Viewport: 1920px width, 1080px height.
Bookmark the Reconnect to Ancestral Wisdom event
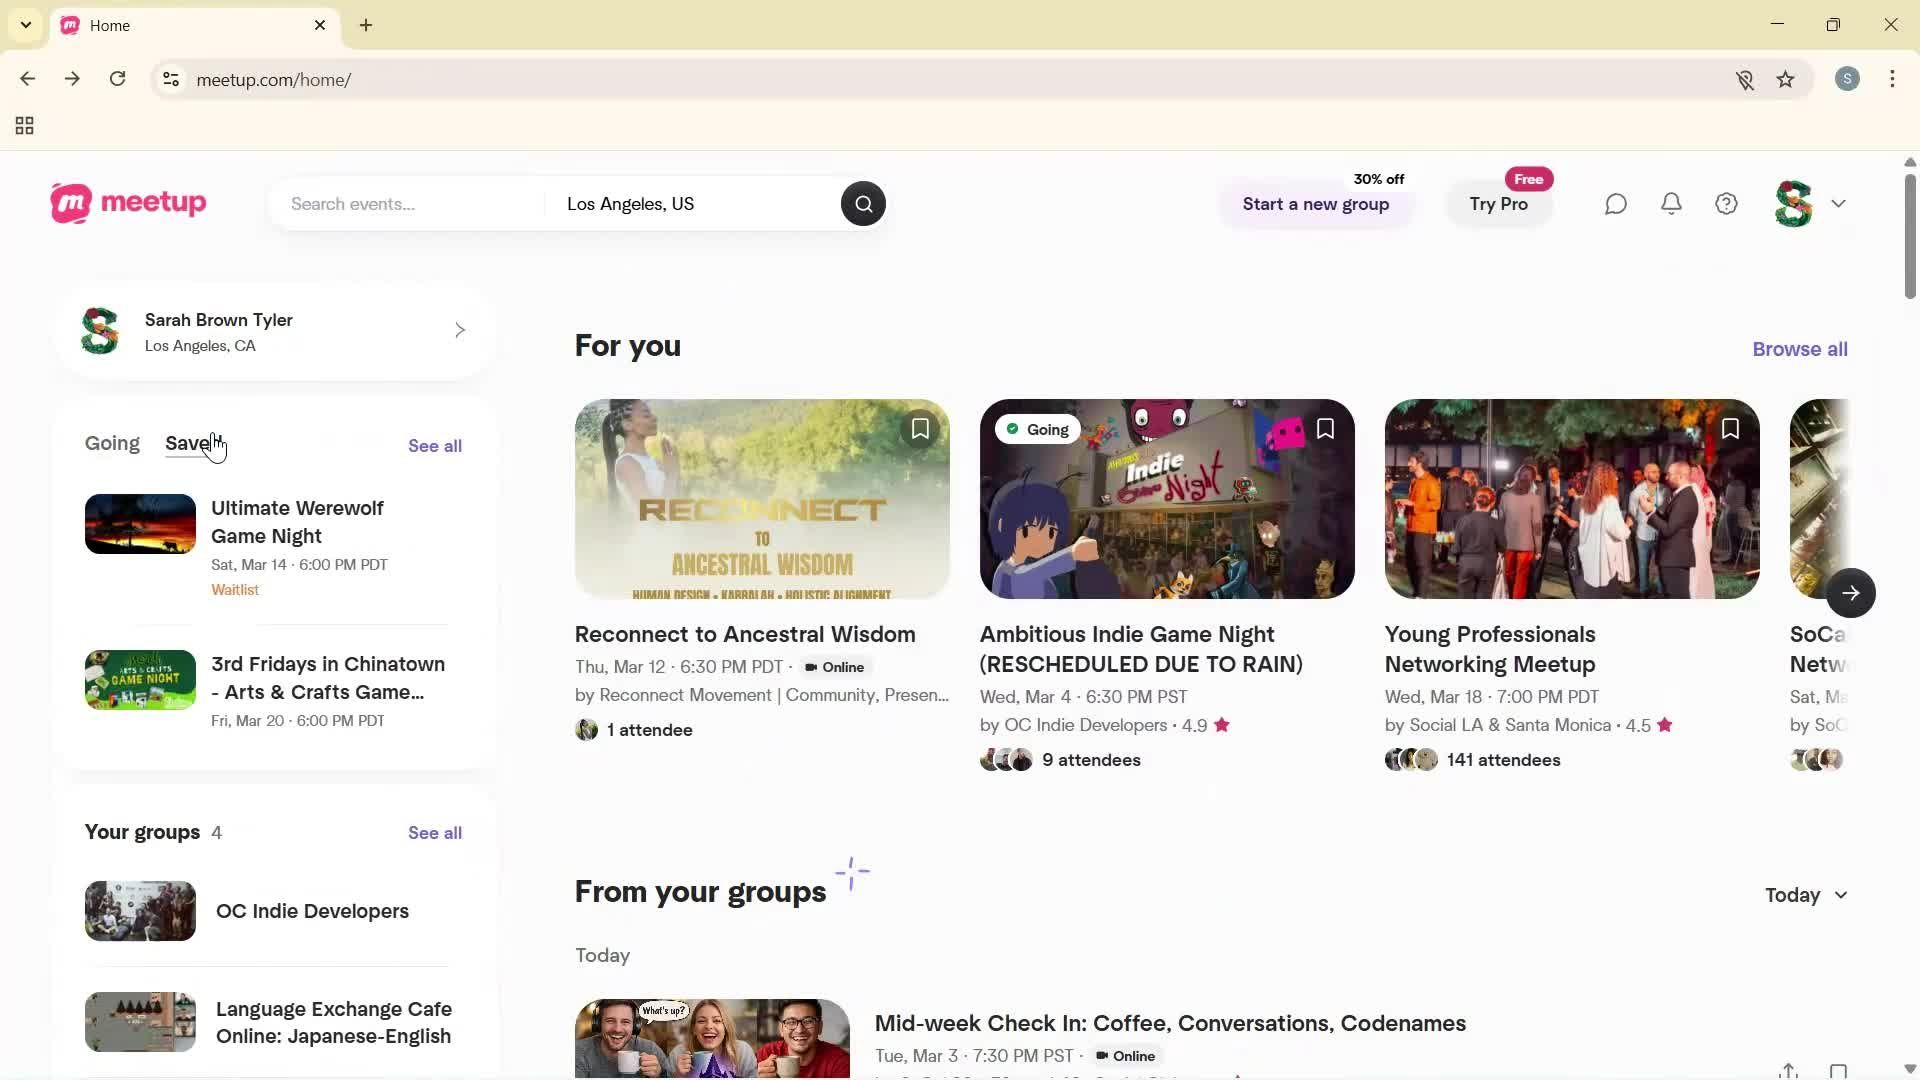919,428
